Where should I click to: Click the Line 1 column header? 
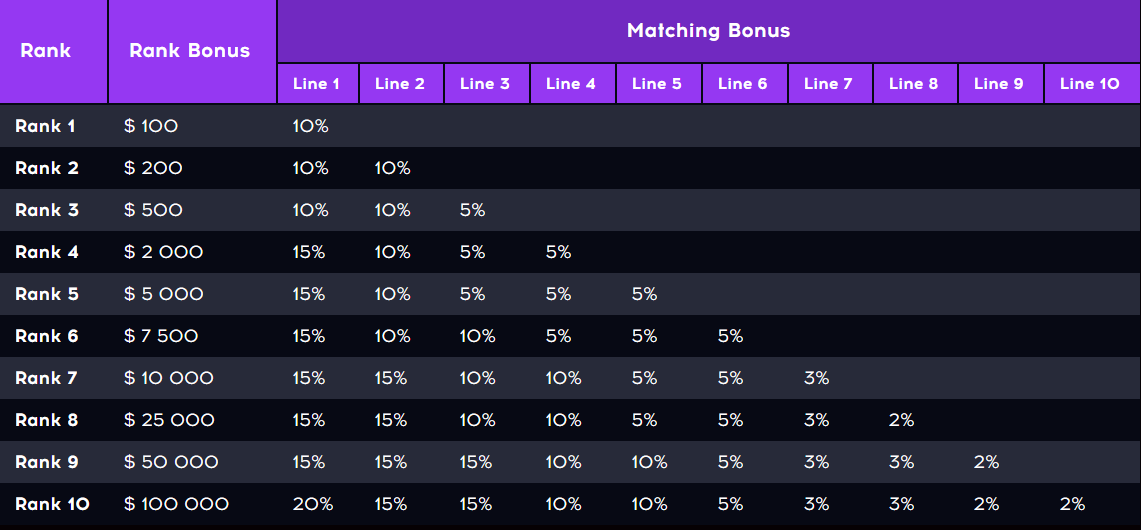click(317, 84)
